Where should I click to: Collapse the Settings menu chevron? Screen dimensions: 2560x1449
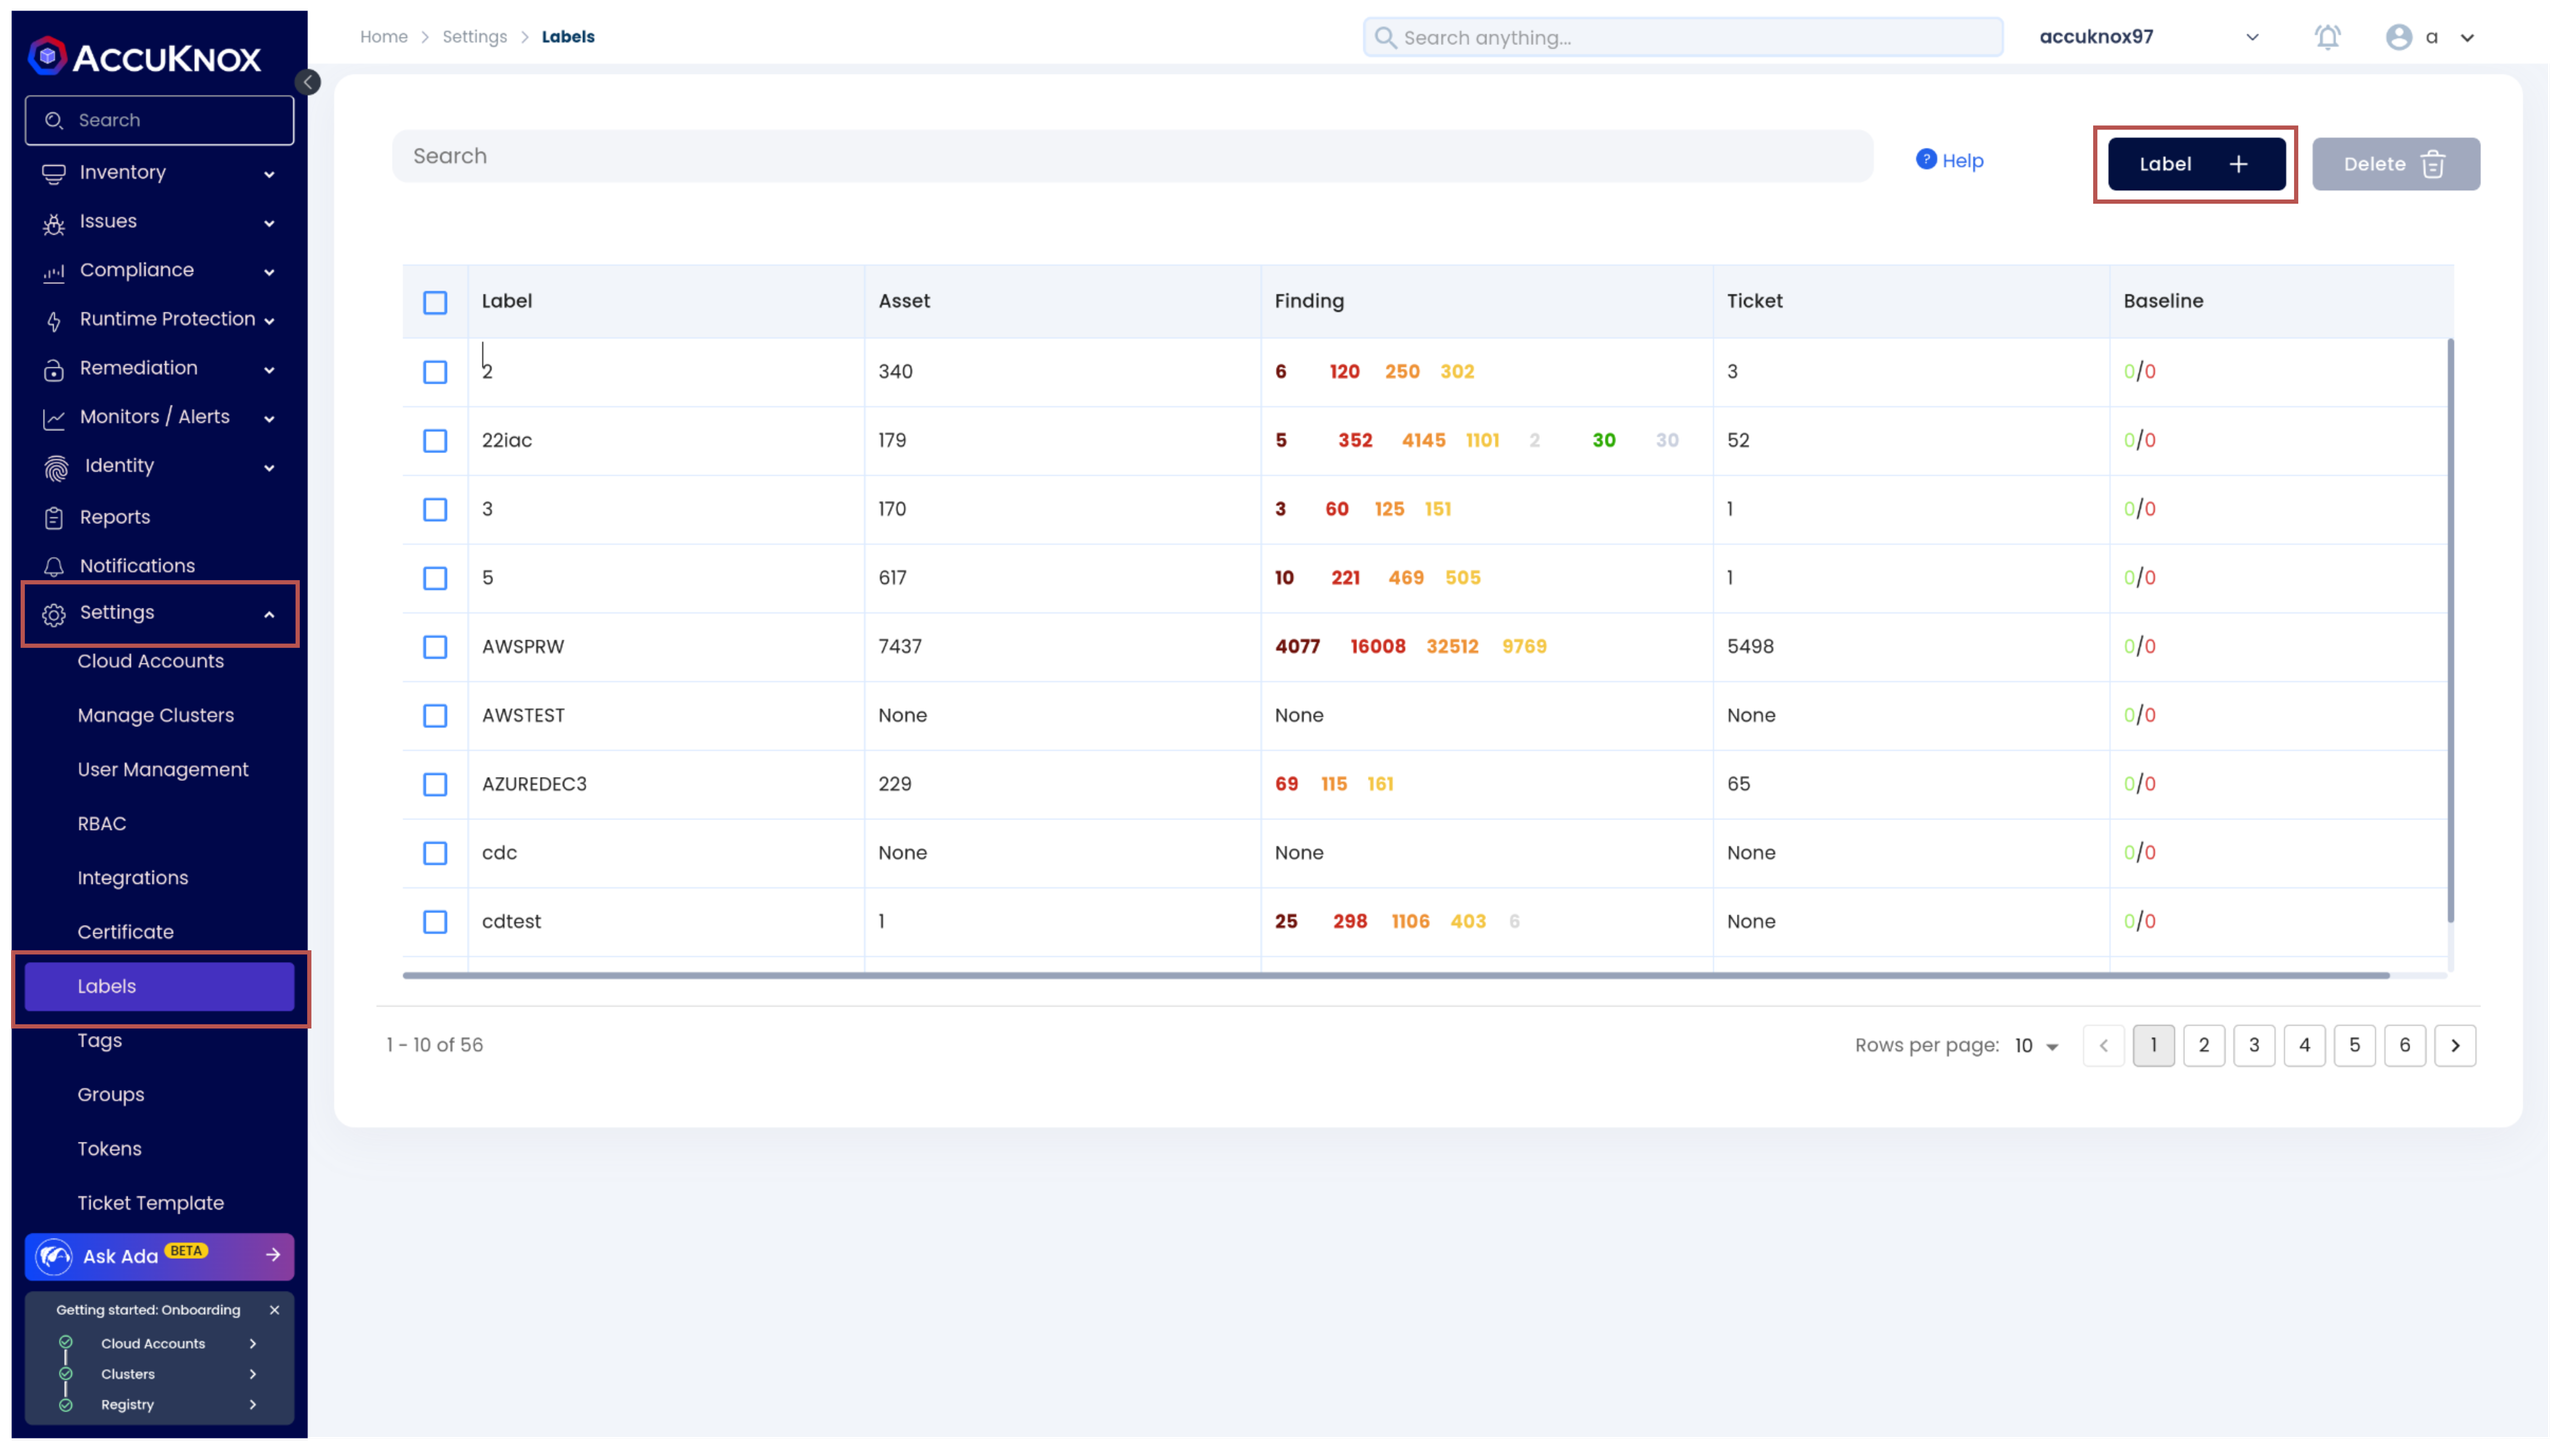point(269,615)
